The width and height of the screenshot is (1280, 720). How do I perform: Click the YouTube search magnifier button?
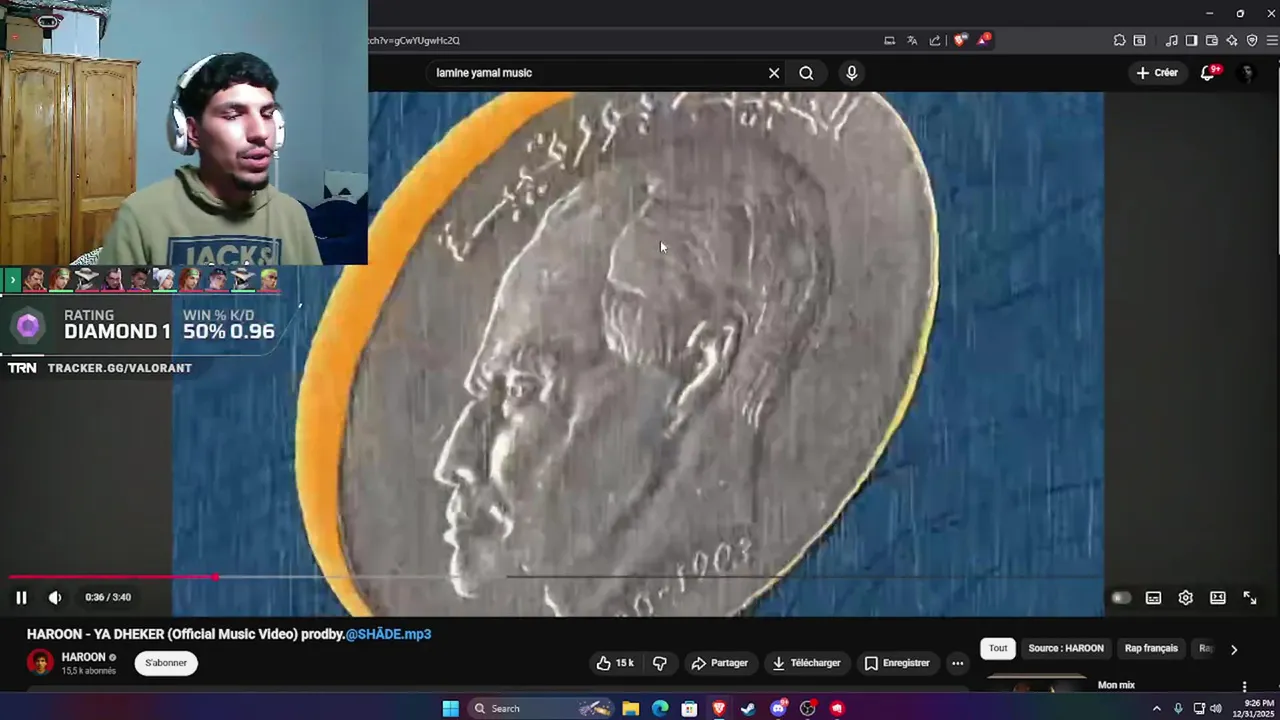806,73
